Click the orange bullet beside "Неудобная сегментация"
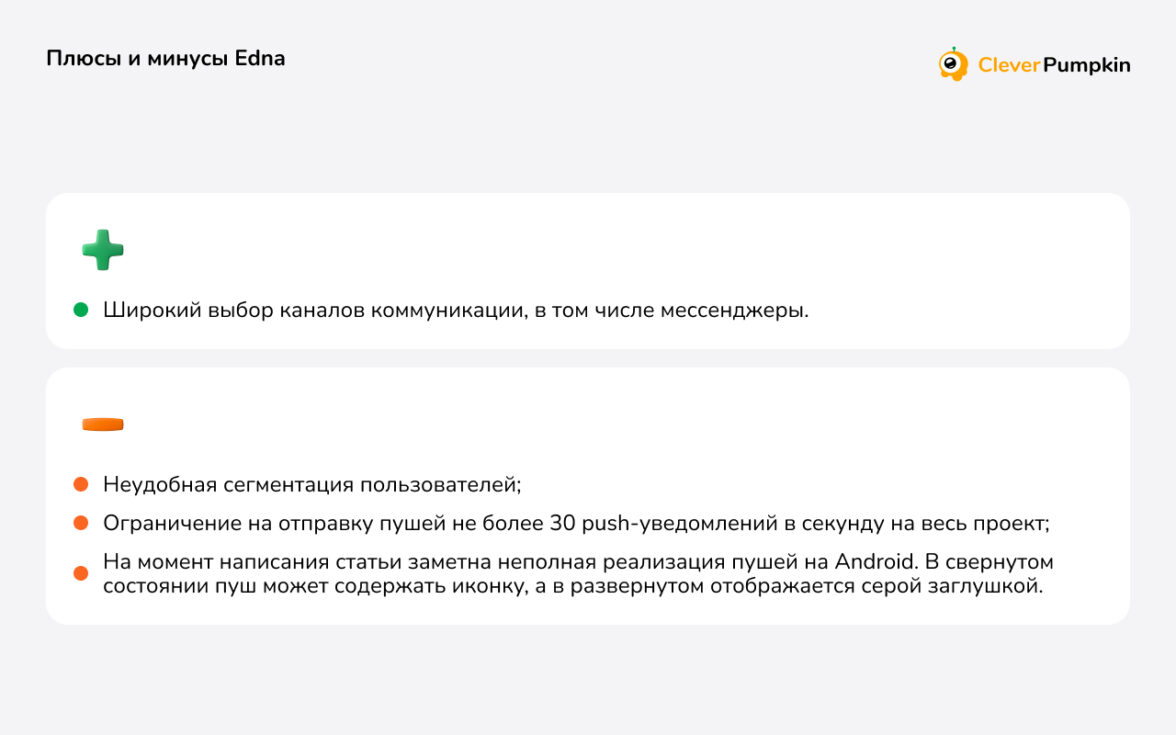Image resolution: width=1176 pixels, height=735 pixels. click(81, 485)
